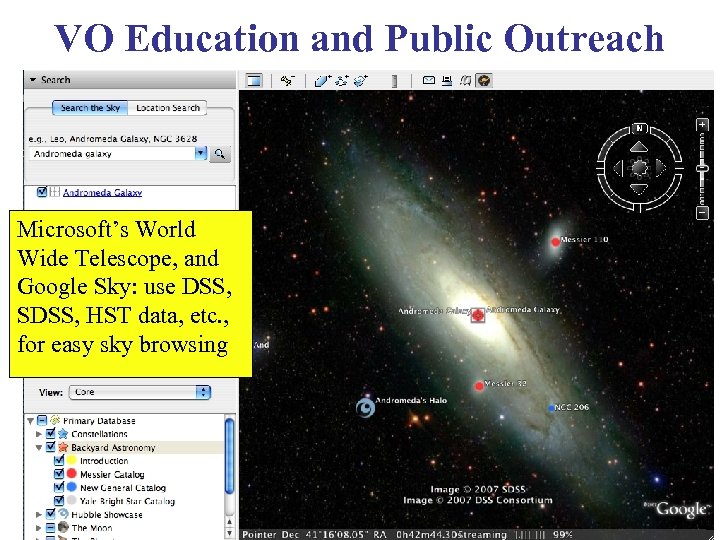Toggle the Primary Database checkbox

pyautogui.click(x=42, y=420)
